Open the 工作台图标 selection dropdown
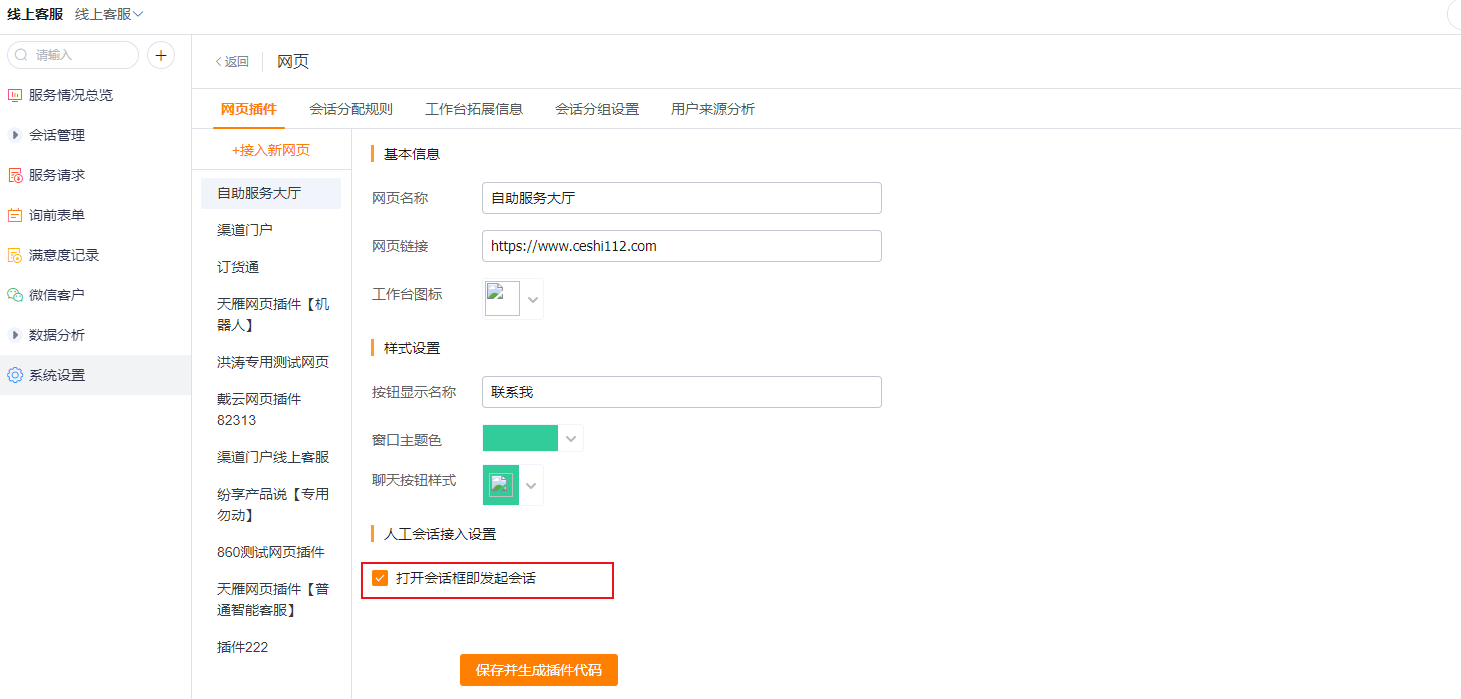This screenshot has height=699, width=1461. coord(532,298)
